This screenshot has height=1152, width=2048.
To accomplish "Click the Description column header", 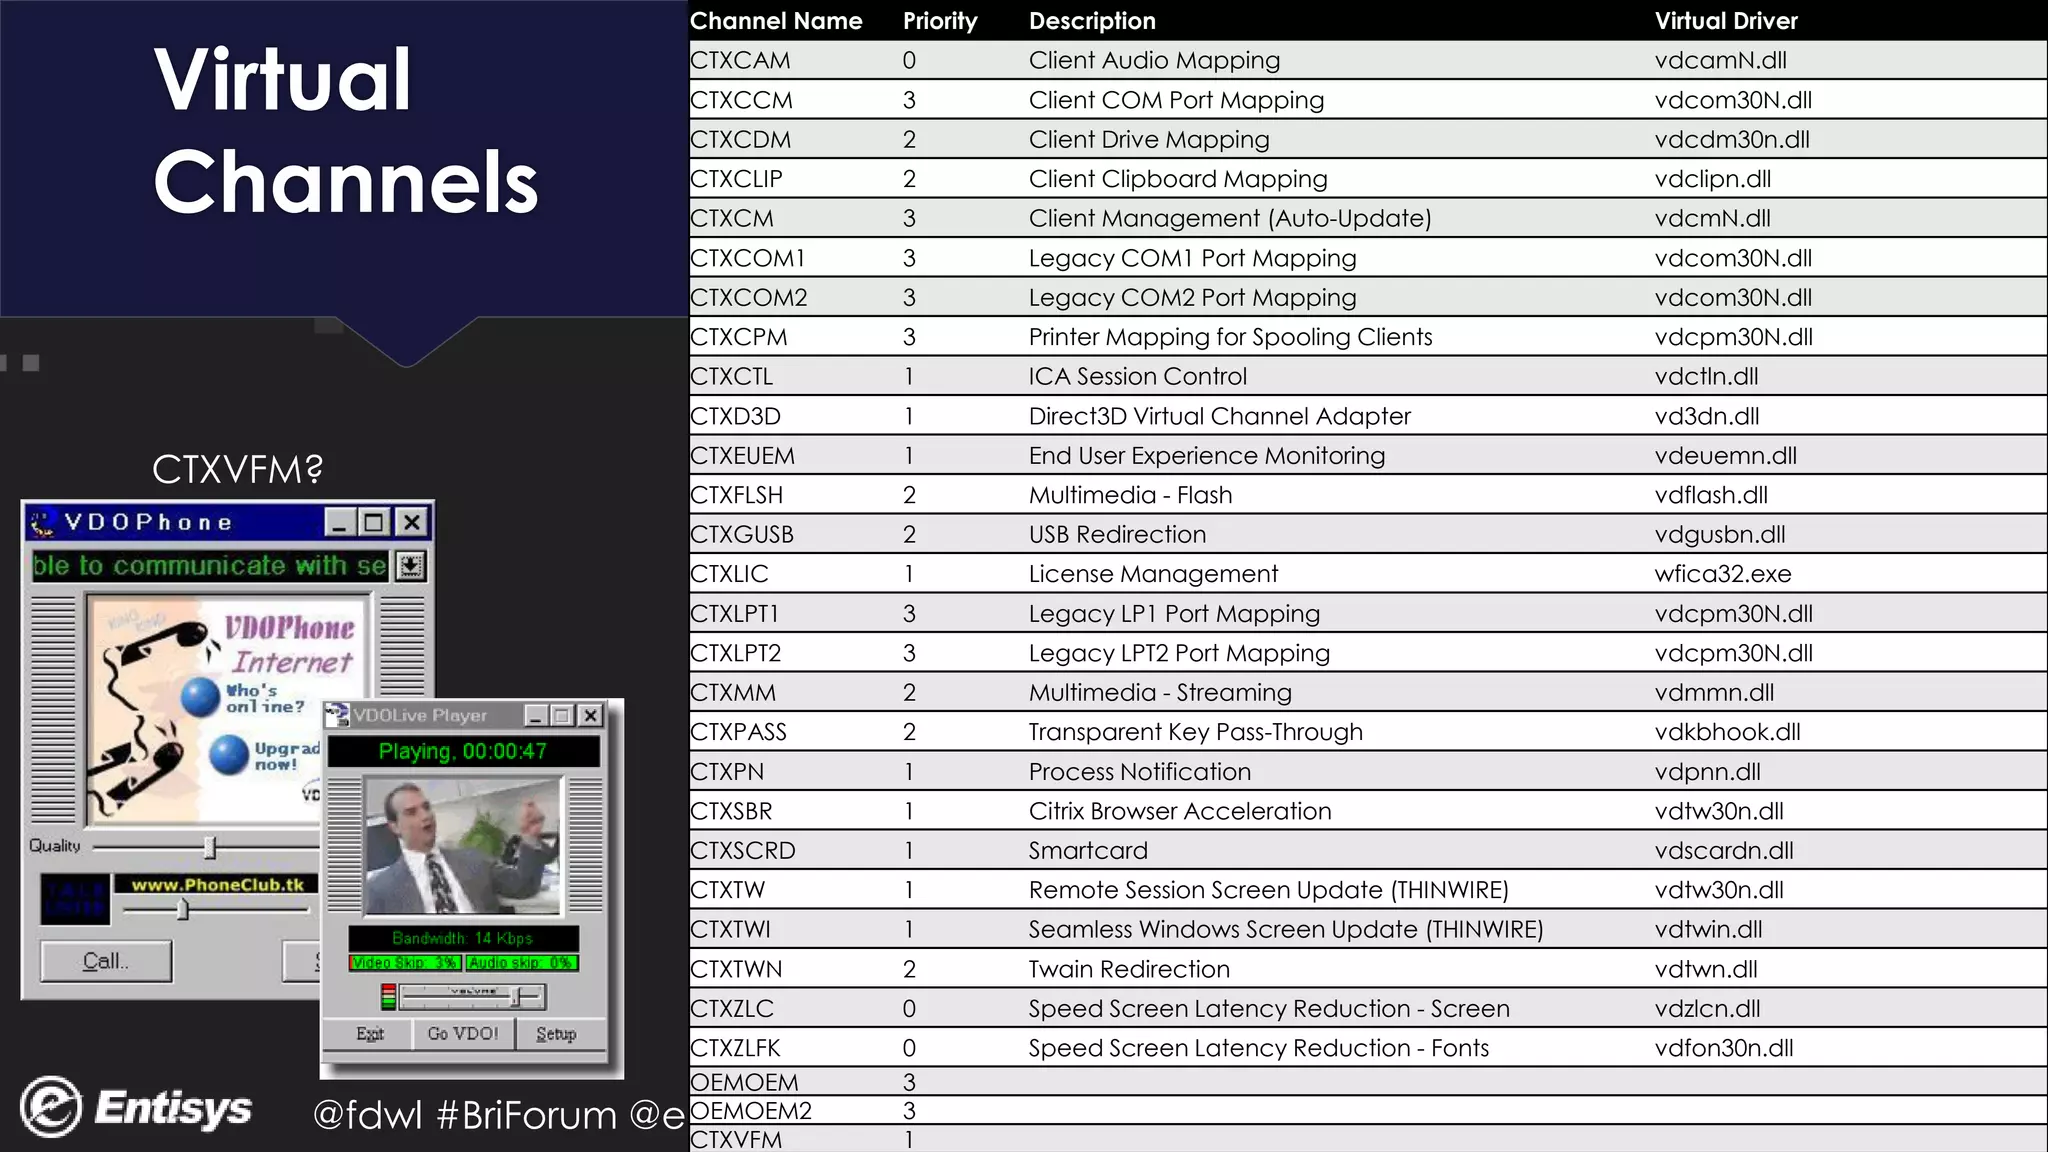I will [1092, 21].
